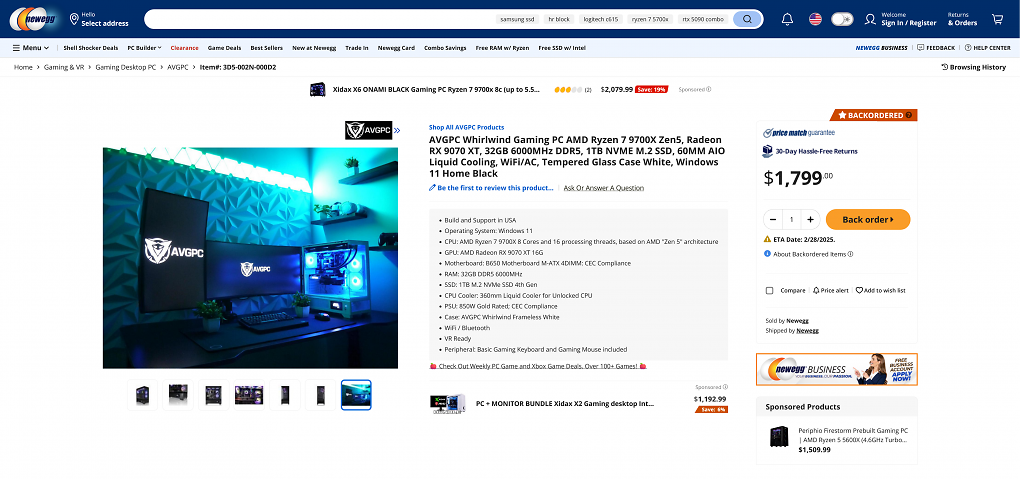
Task: Click the Back order button
Action: click(868, 219)
